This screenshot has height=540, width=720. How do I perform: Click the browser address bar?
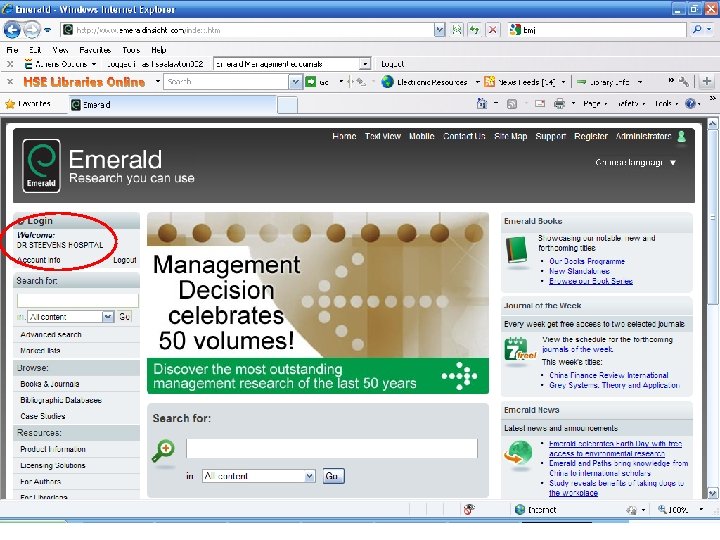tap(248, 30)
